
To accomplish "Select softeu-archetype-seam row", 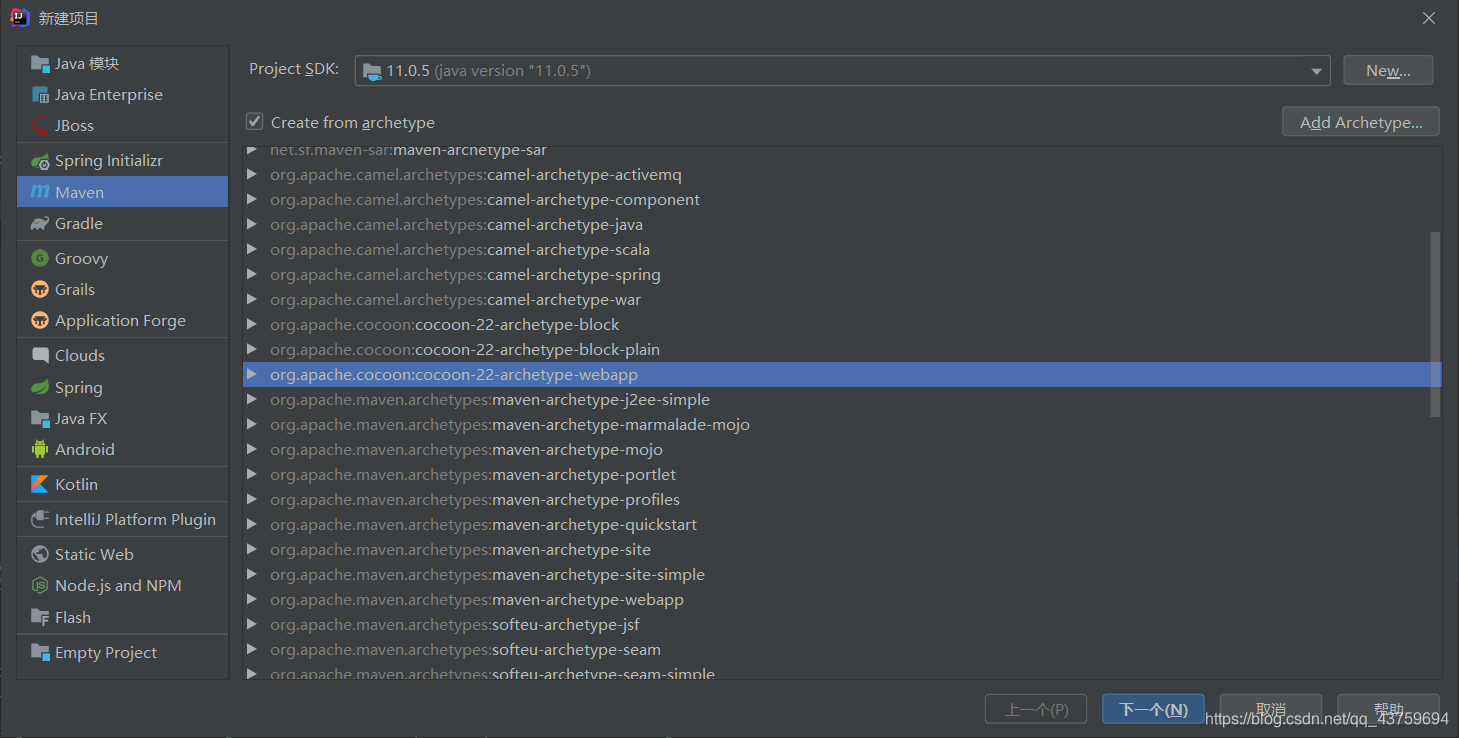I will click(x=842, y=650).
